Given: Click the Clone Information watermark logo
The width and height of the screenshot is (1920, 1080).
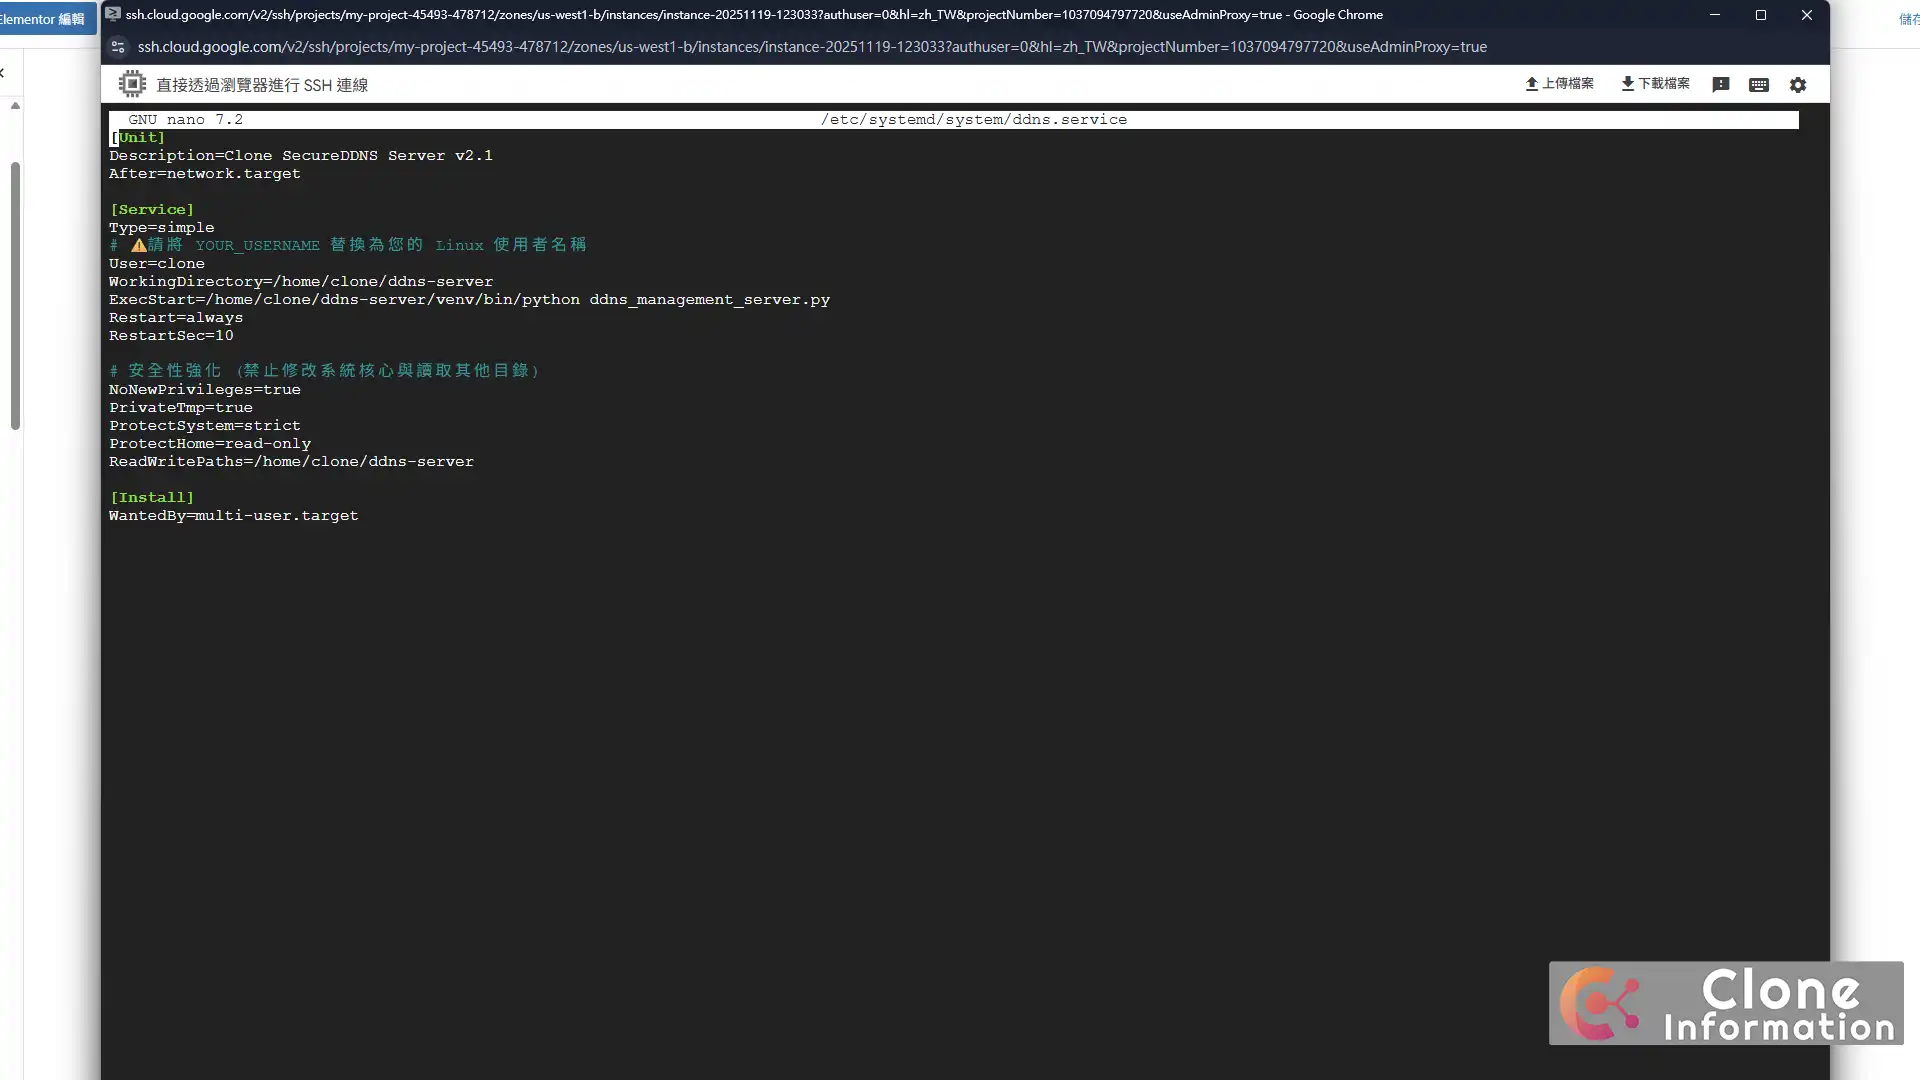Looking at the screenshot, I should click(1725, 1003).
